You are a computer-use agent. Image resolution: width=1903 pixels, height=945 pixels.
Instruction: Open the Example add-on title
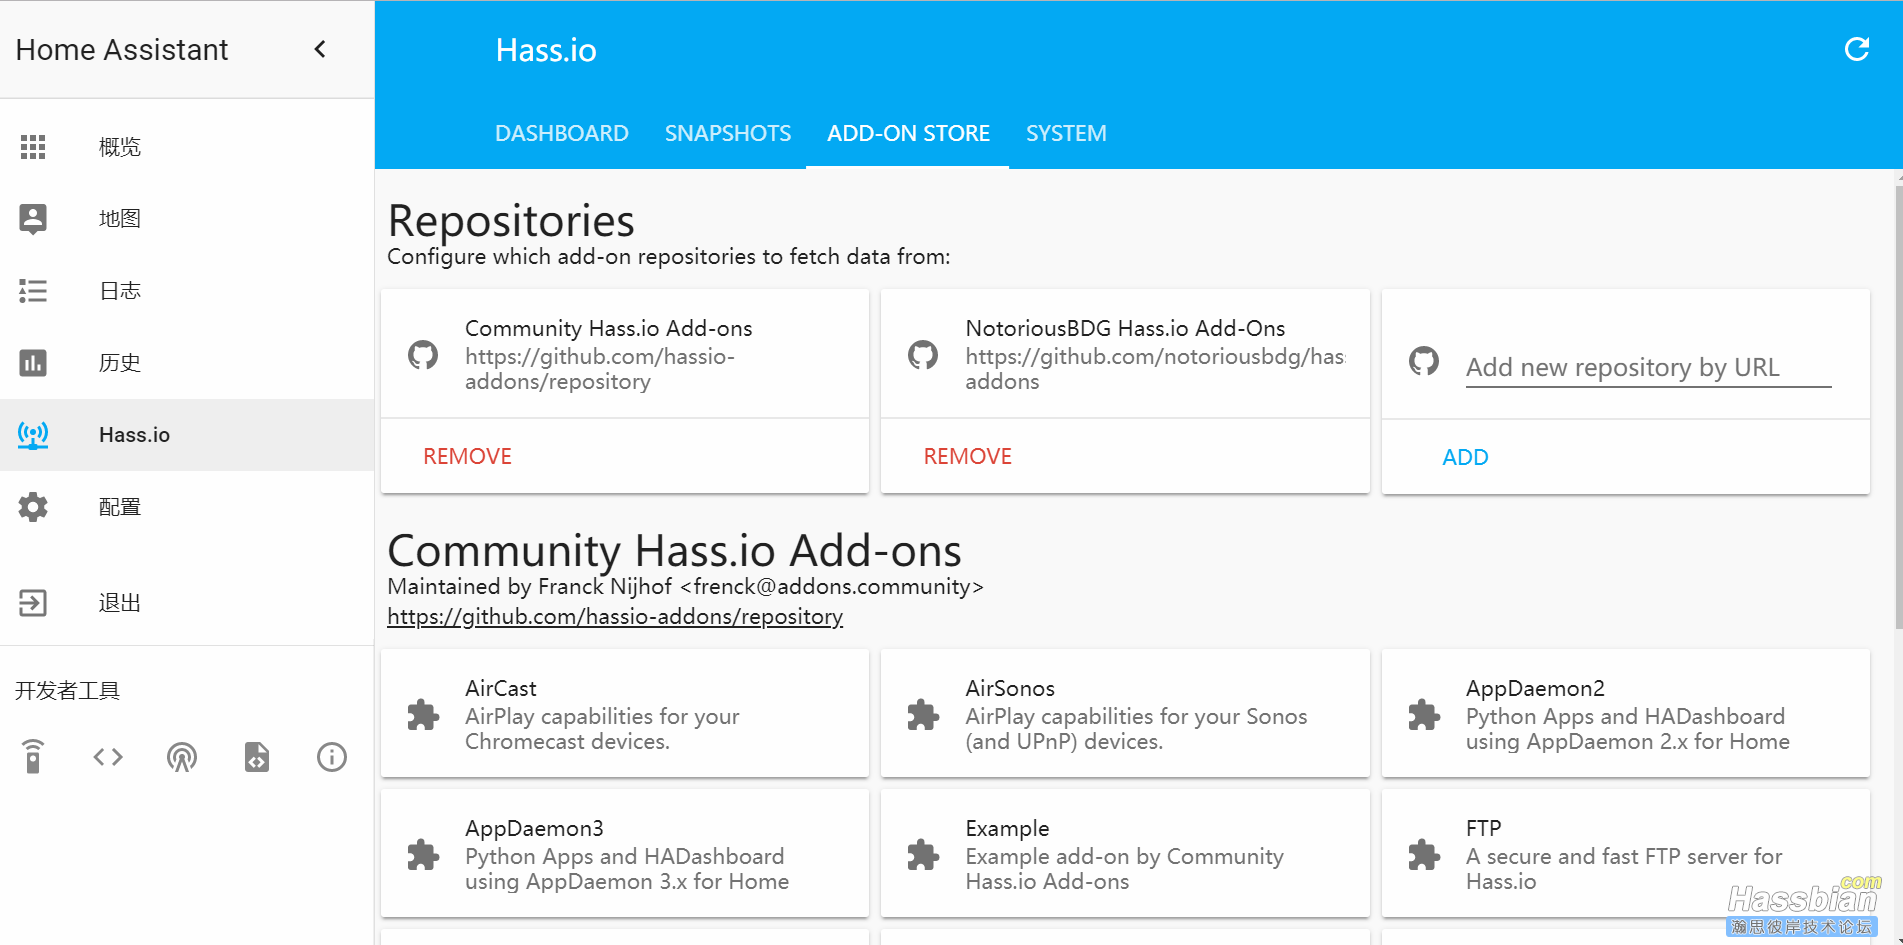pos(1007,828)
